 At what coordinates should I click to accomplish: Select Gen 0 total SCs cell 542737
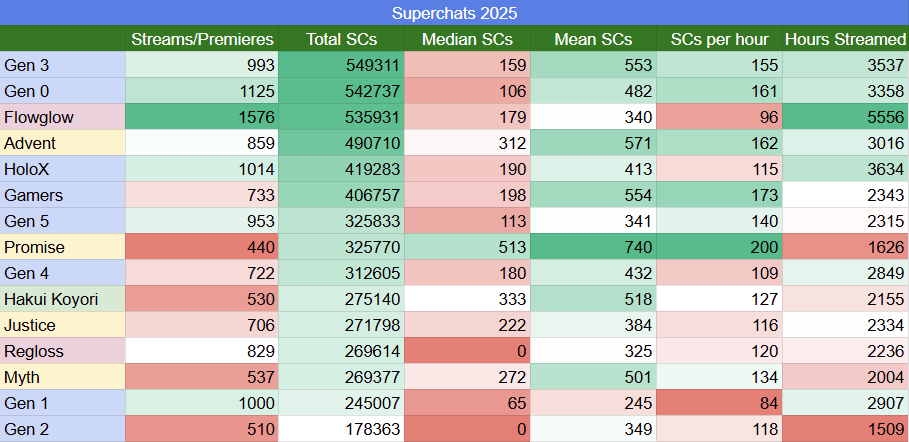(x=341, y=91)
